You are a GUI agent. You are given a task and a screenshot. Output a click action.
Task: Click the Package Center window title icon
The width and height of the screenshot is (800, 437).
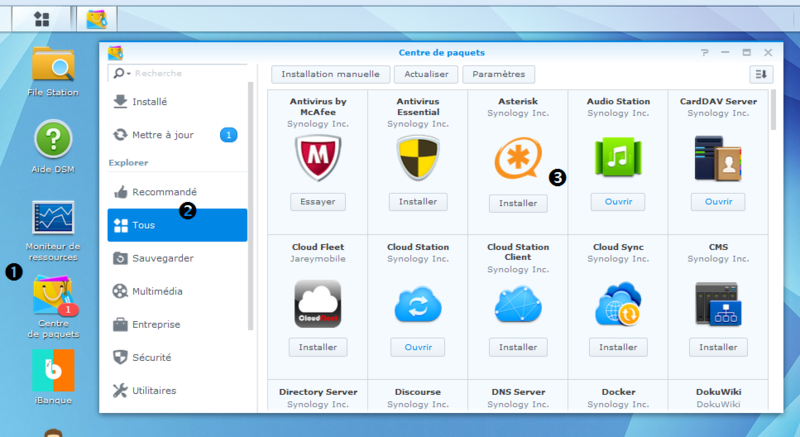click(115, 53)
